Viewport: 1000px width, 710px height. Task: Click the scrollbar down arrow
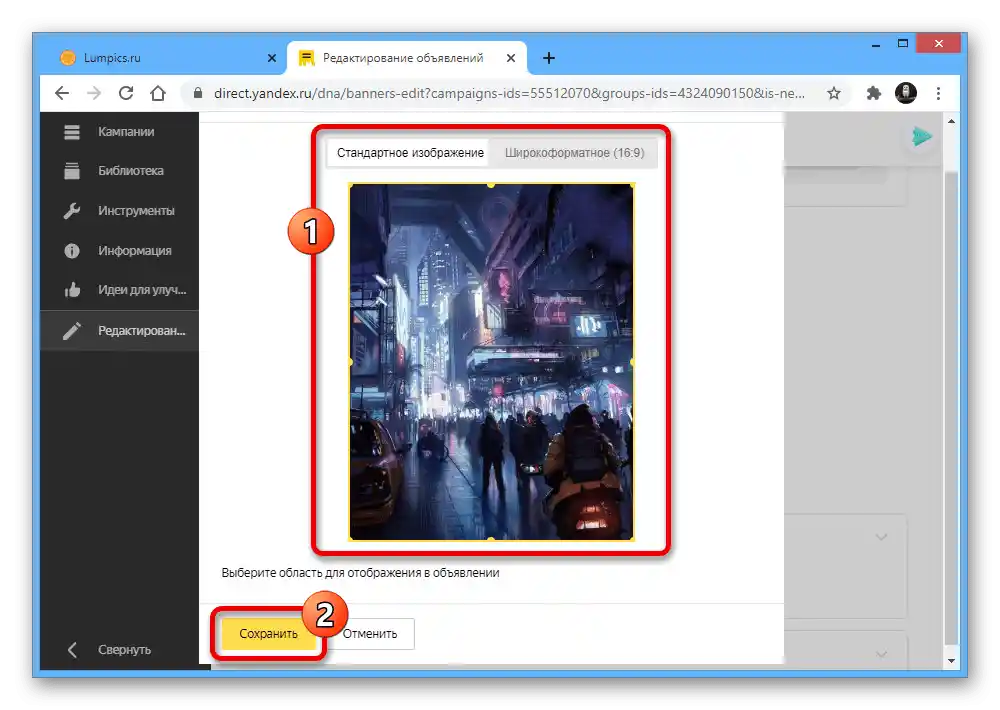952,661
